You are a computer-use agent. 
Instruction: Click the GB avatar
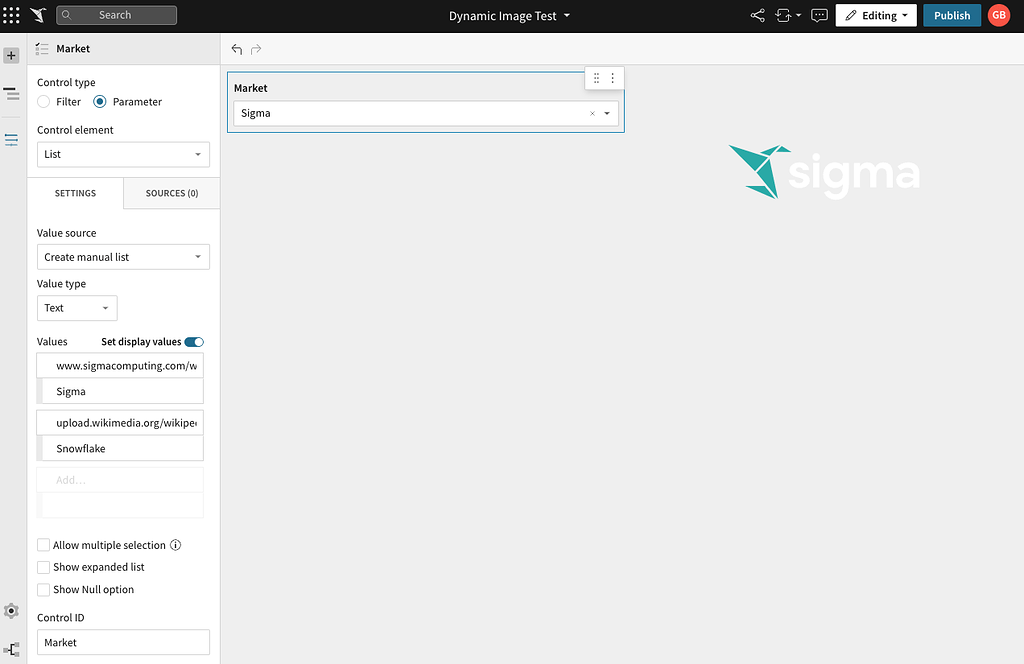click(x=998, y=15)
